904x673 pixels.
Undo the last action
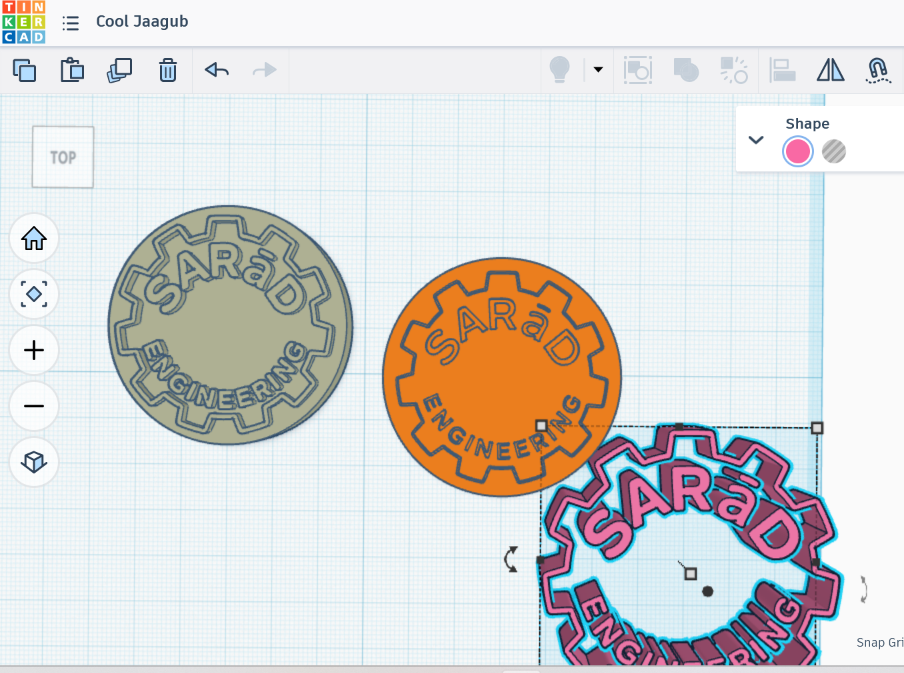coord(217,70)
